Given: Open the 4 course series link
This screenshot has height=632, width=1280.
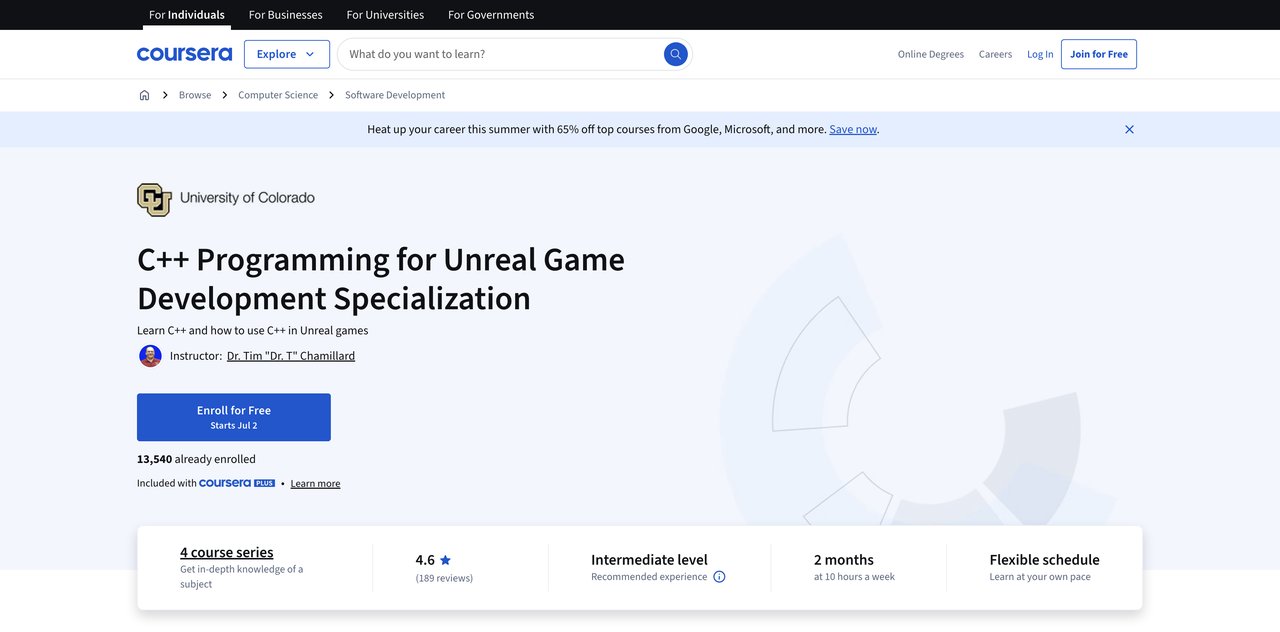Looking at the screenshot, I should point(227,552).
